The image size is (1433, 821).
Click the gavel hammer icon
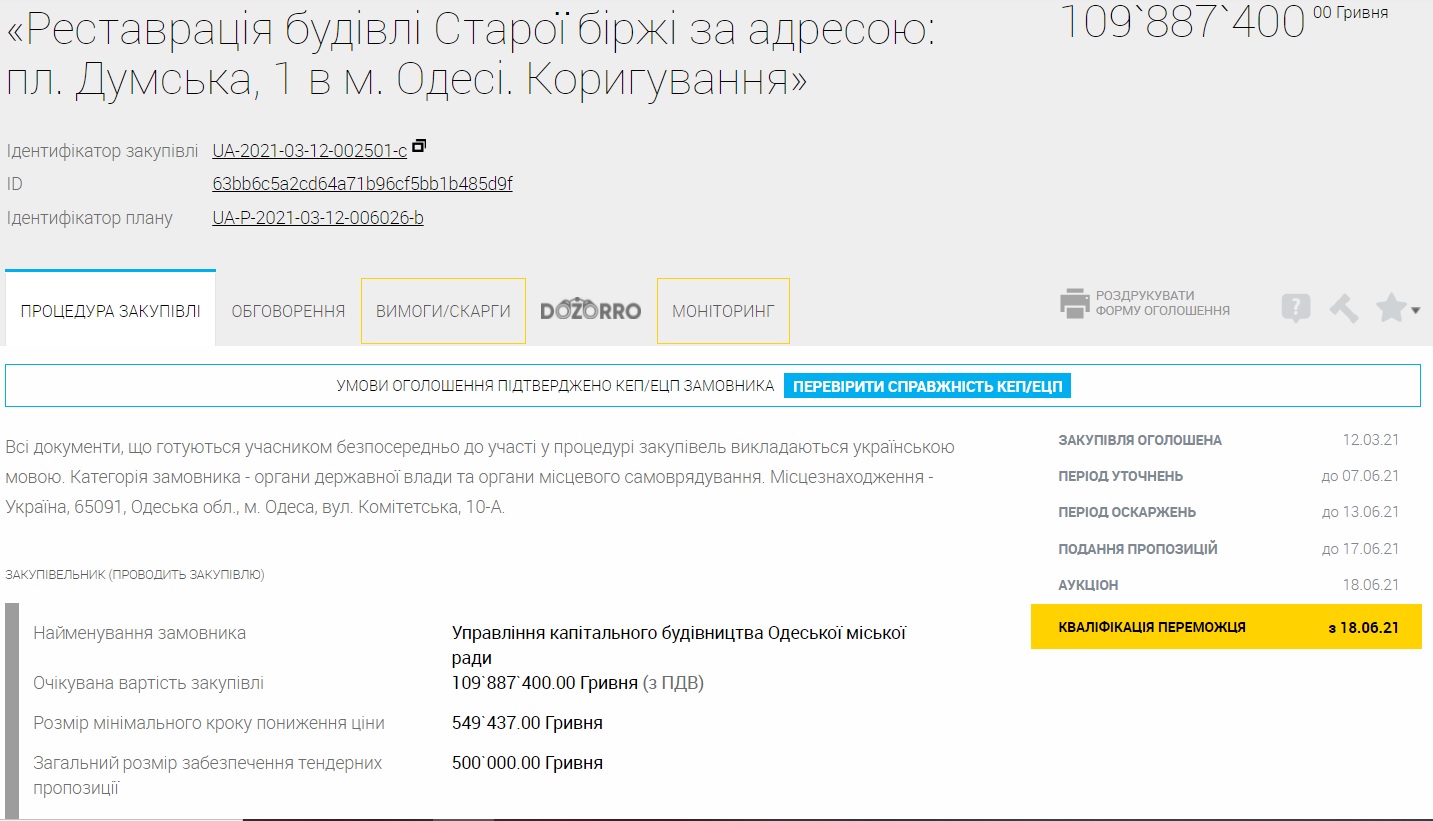click(x=1343, y=308)
